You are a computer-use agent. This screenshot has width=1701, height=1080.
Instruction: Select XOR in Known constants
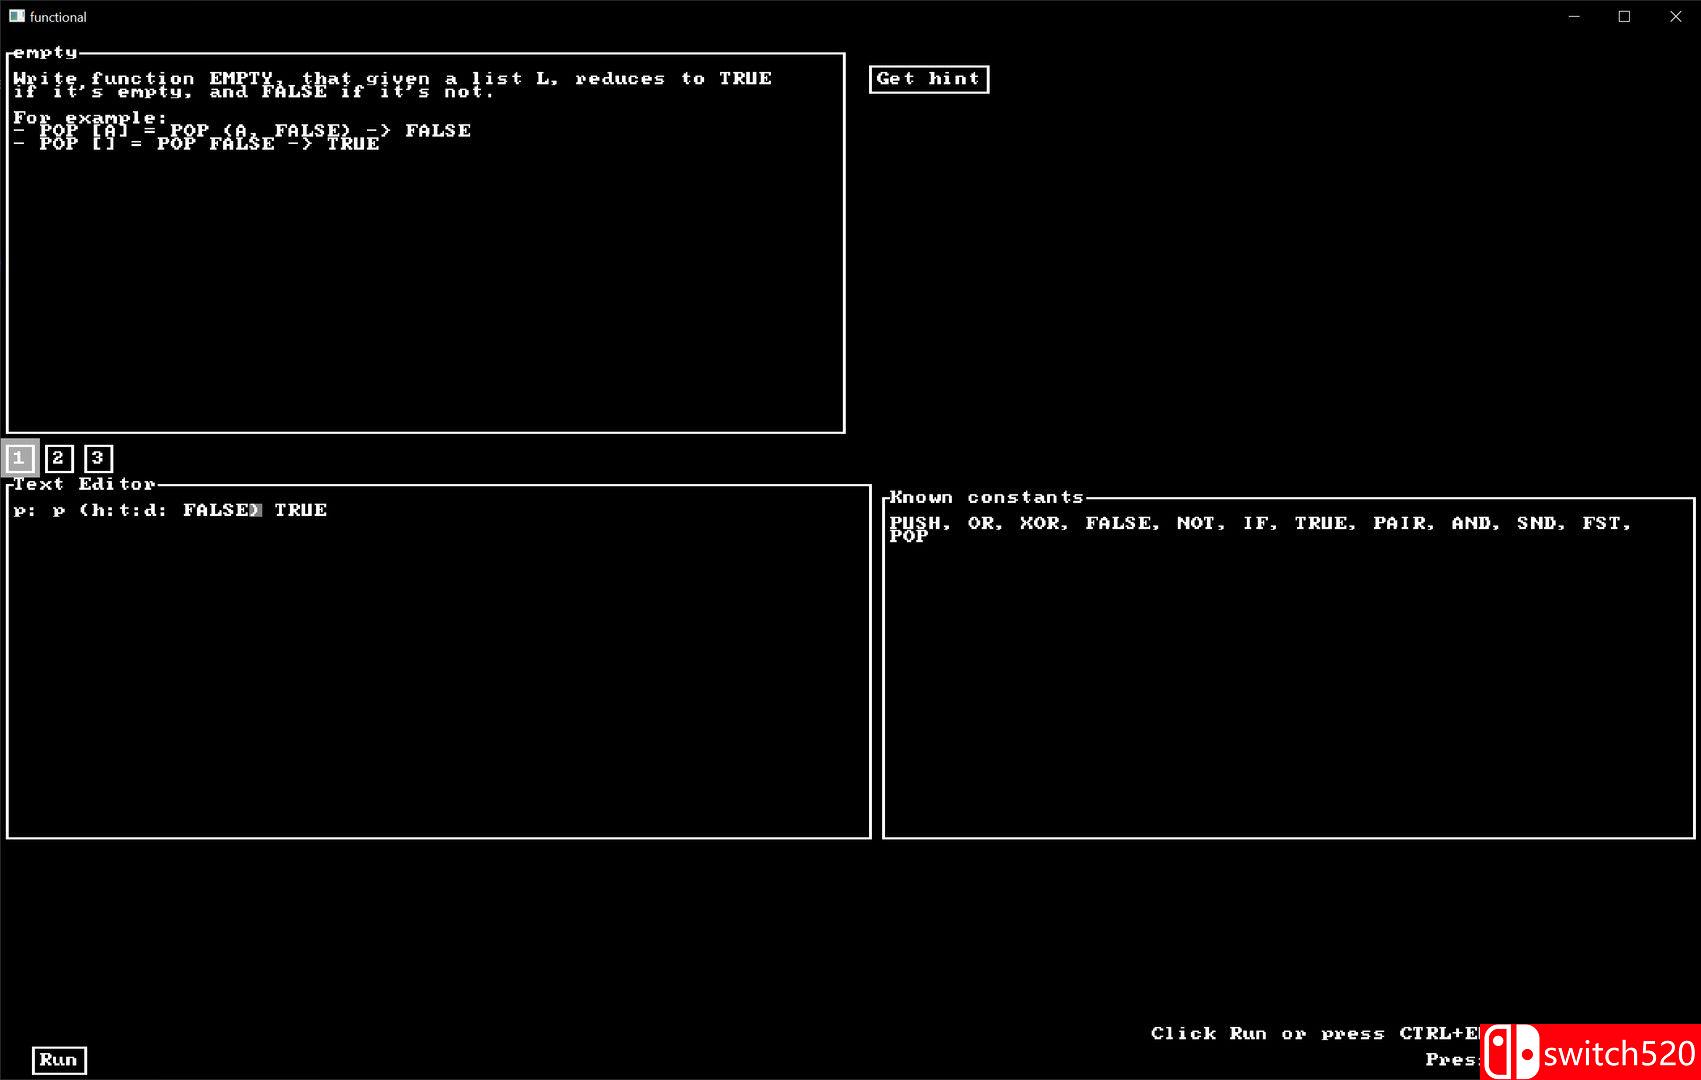tap(1041, 523)
